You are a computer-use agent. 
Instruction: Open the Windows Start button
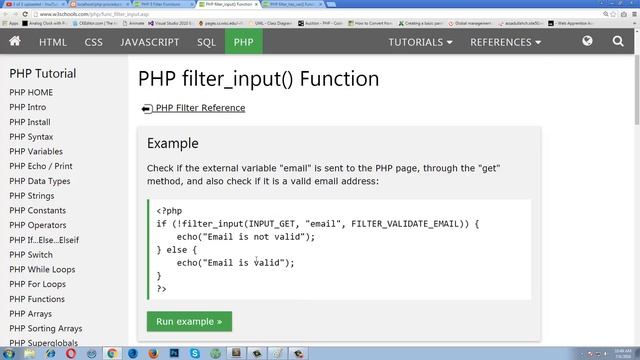click(9, 353)
